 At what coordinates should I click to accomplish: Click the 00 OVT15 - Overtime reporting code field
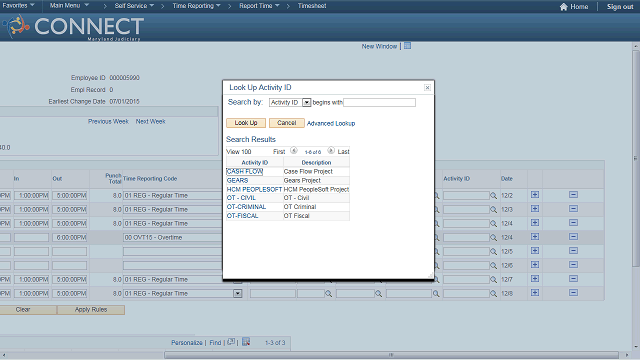coord(173,237)
